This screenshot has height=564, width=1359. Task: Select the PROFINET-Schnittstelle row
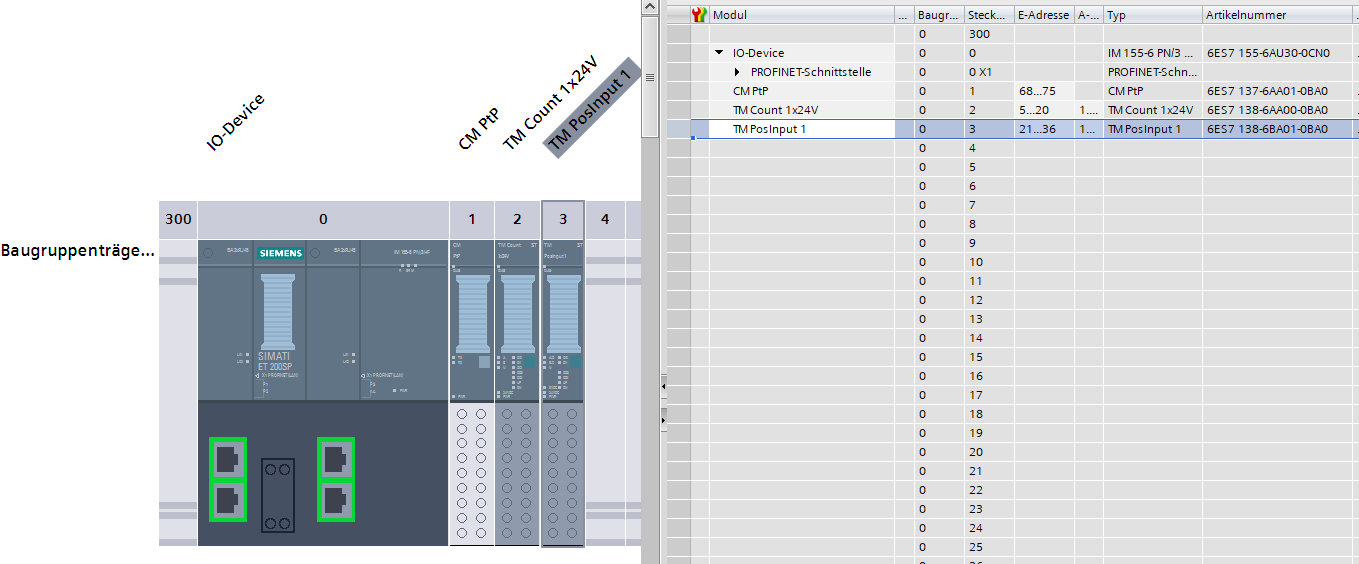click(x=1012, y=72)
